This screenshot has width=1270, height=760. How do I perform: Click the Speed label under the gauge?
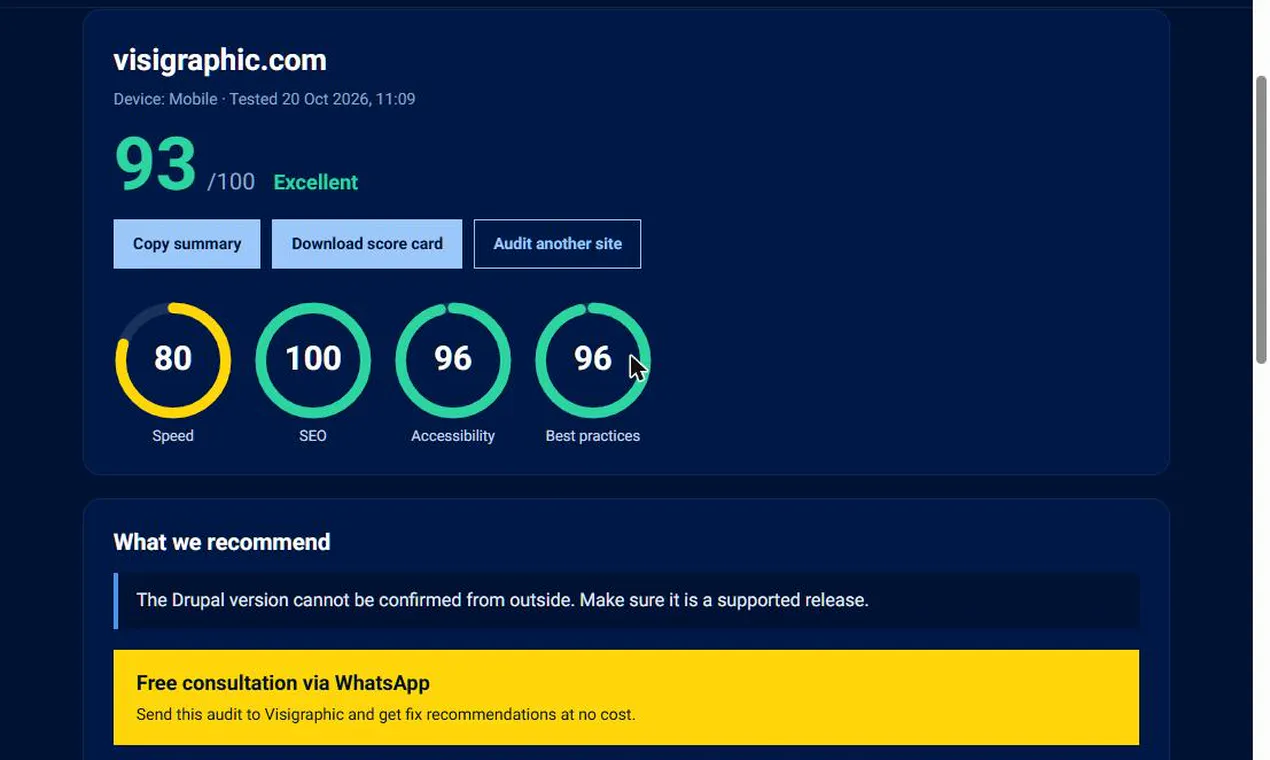pyautogui.click(x=173, y=436)
